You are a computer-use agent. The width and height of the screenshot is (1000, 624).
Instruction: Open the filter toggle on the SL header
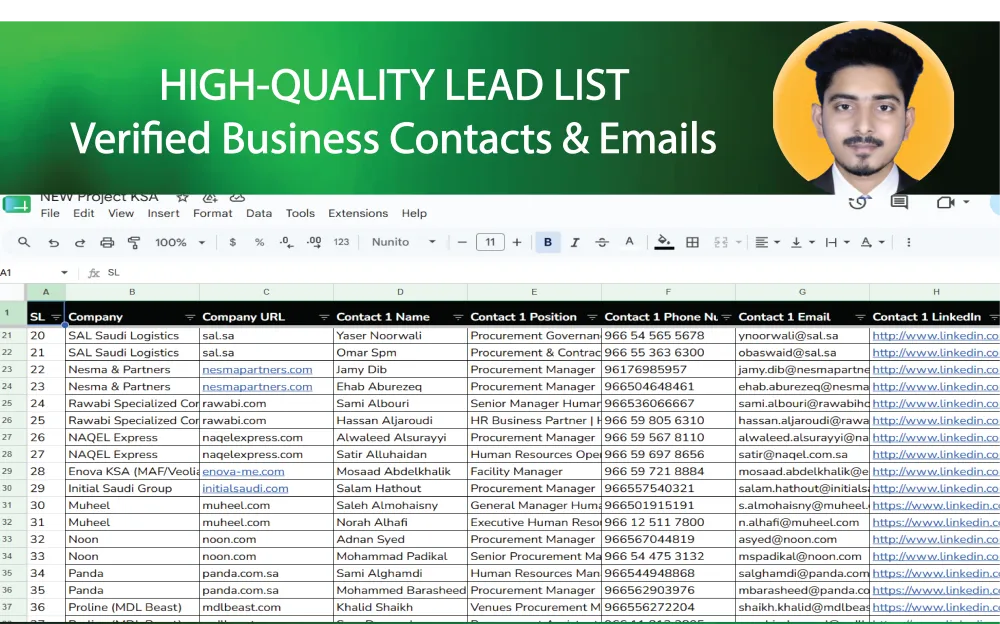[x=56, y=317]
